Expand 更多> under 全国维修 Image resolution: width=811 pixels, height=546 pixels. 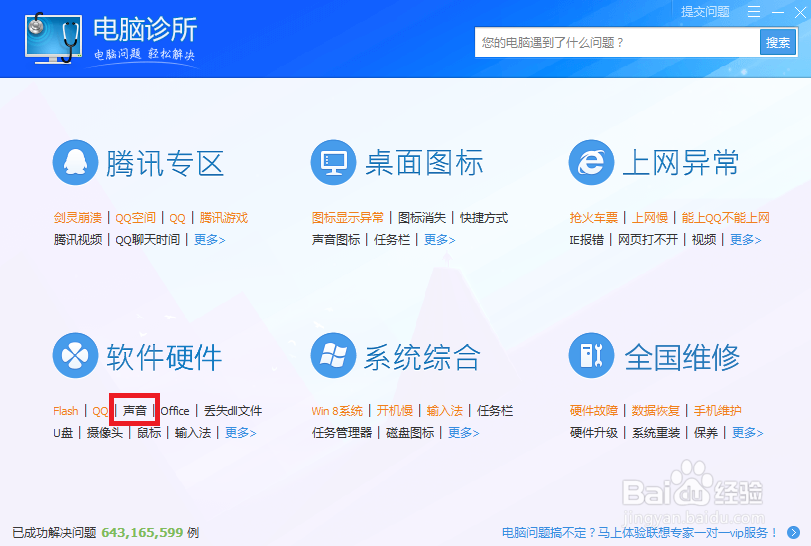click(747, 432)
